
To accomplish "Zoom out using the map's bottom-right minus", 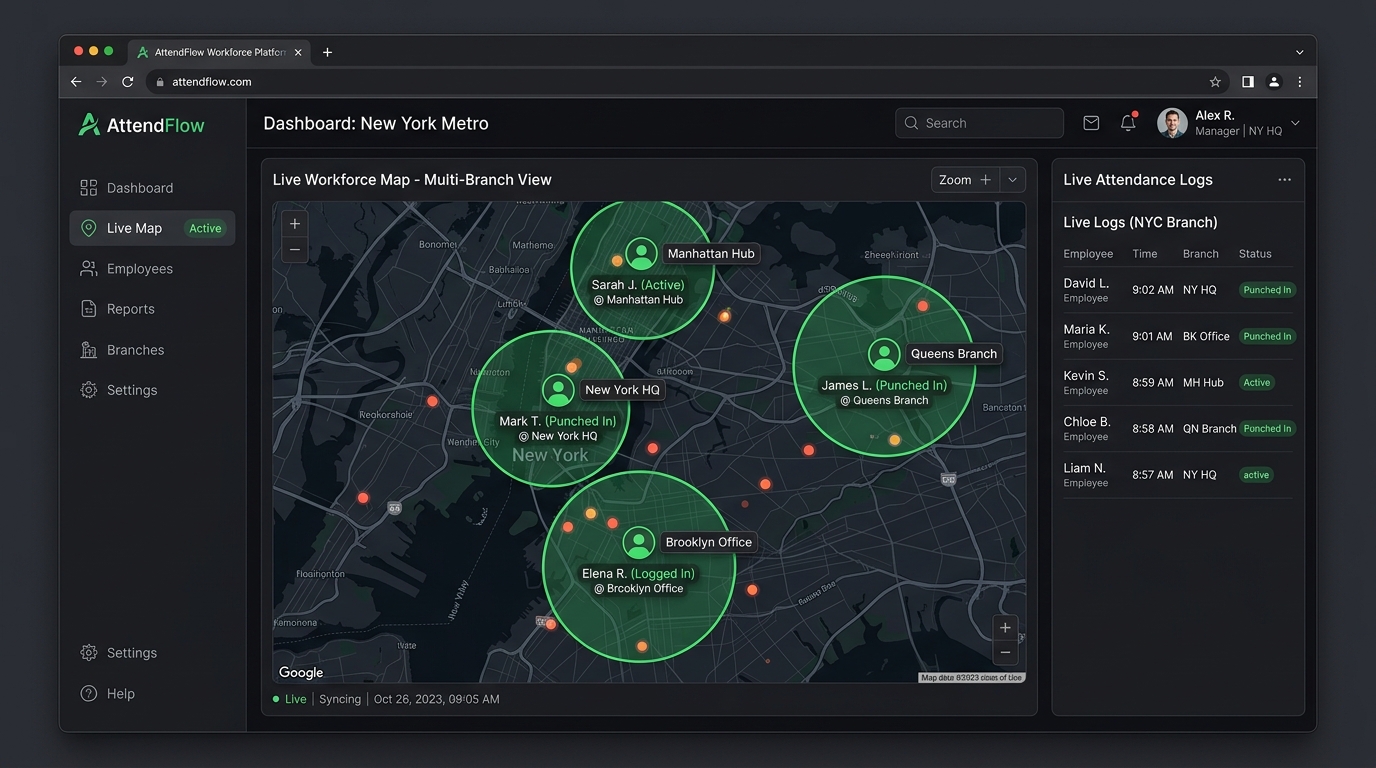I will [x=1005, y=653].
